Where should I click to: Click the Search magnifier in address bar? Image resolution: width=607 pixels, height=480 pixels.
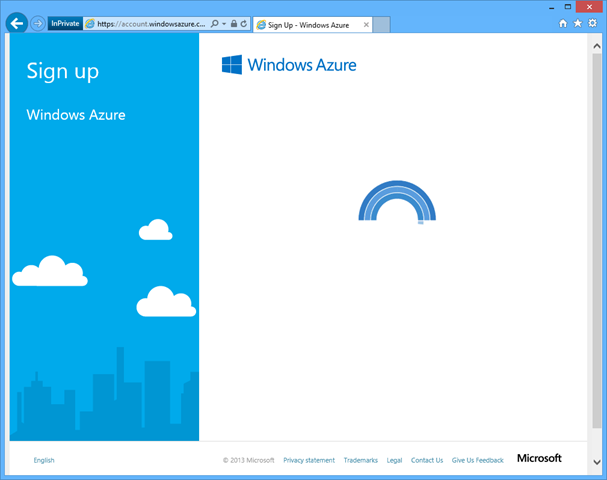tap(214, 23)
